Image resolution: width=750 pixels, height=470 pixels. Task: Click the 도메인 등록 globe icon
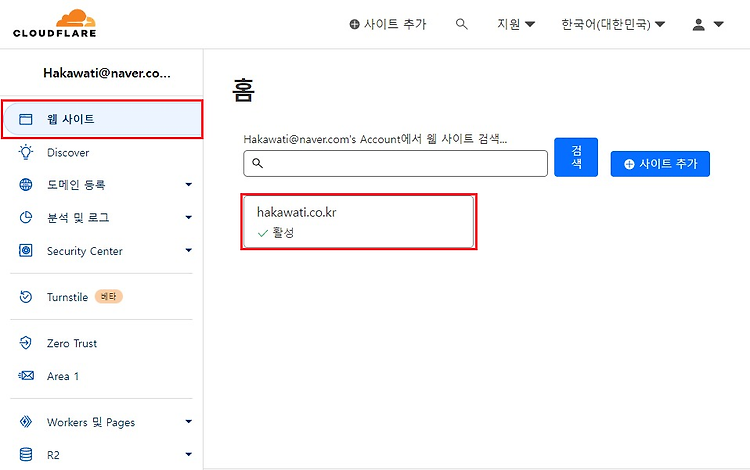tap(25, 185)
